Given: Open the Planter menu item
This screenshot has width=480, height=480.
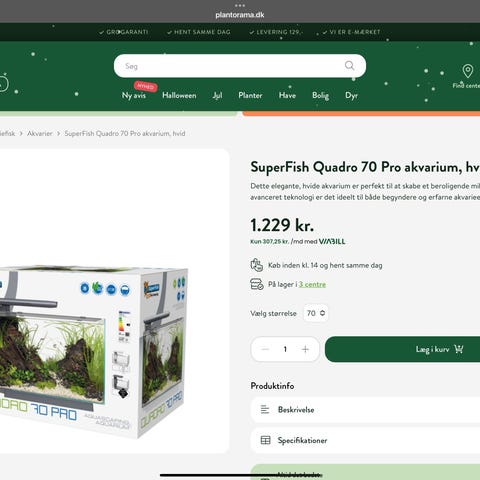Looking at the screenshot, I should coord(250,95).
